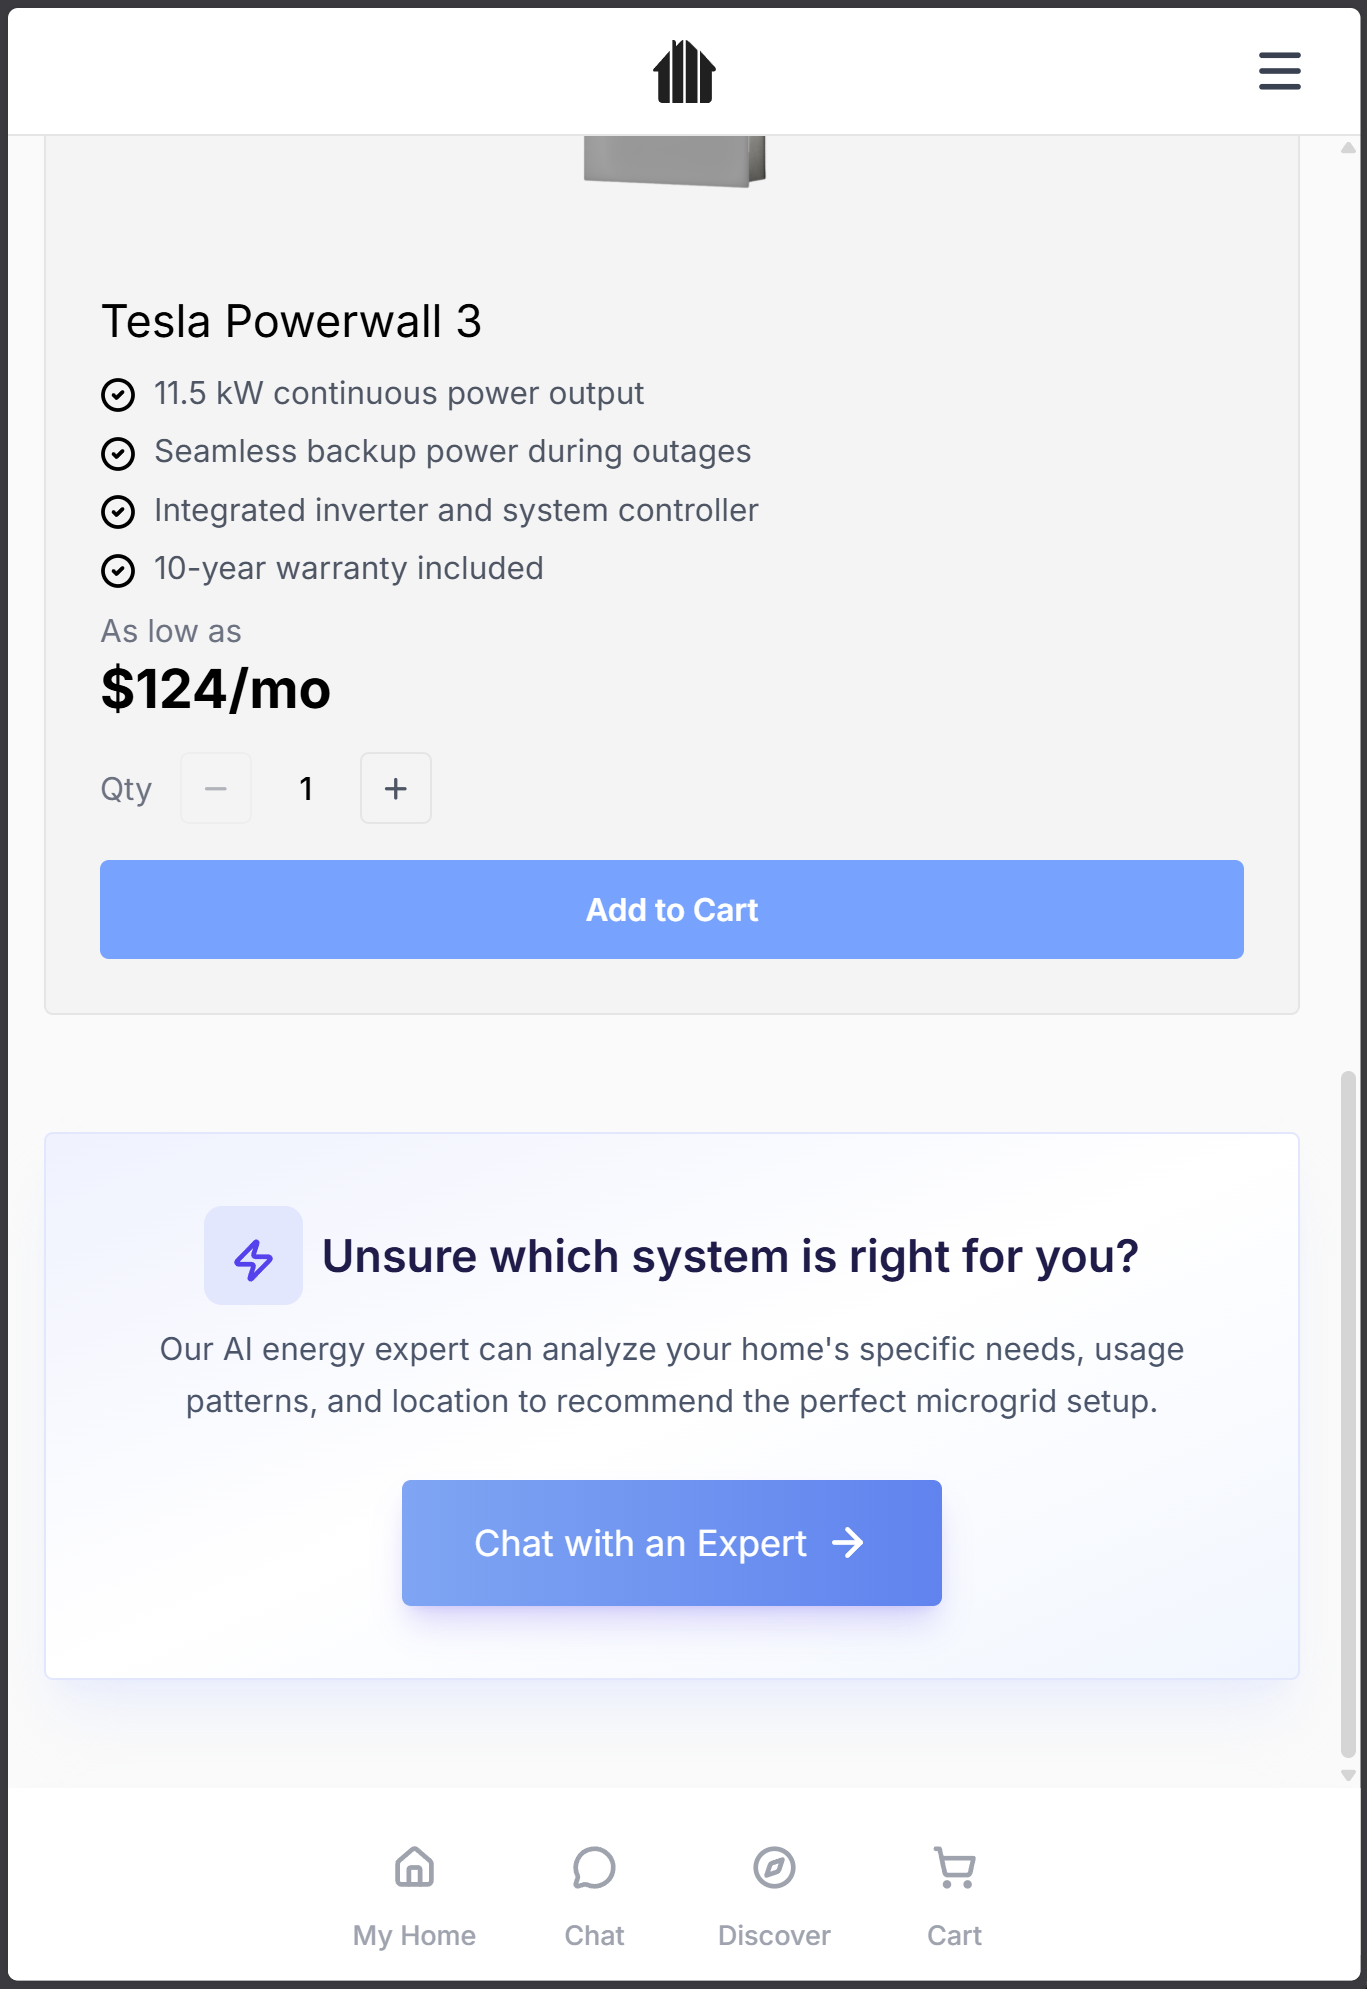
Task: Open the Discover tab label
Action: (774, 1935)
